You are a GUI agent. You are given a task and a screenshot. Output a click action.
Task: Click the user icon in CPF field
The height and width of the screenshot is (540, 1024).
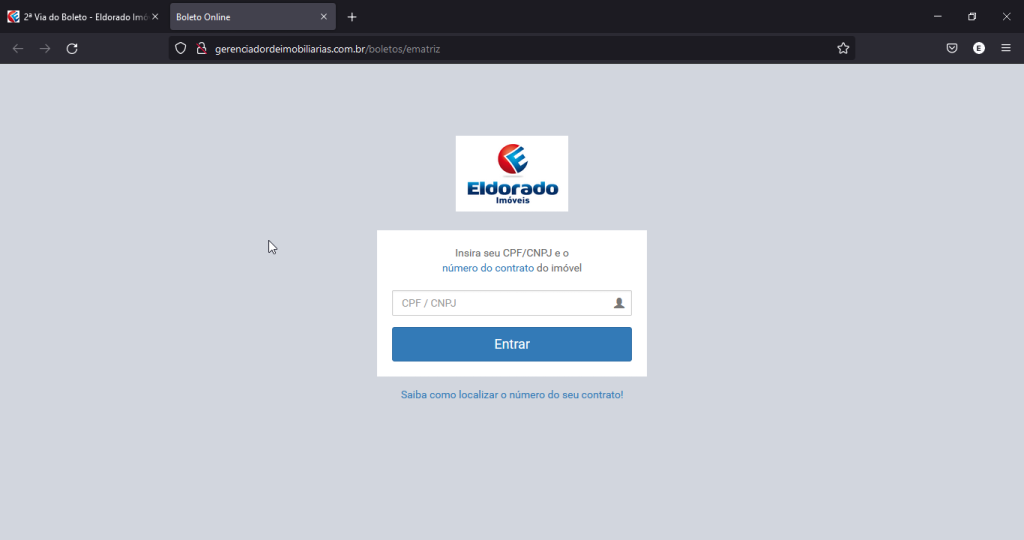[x=619, y=303]
